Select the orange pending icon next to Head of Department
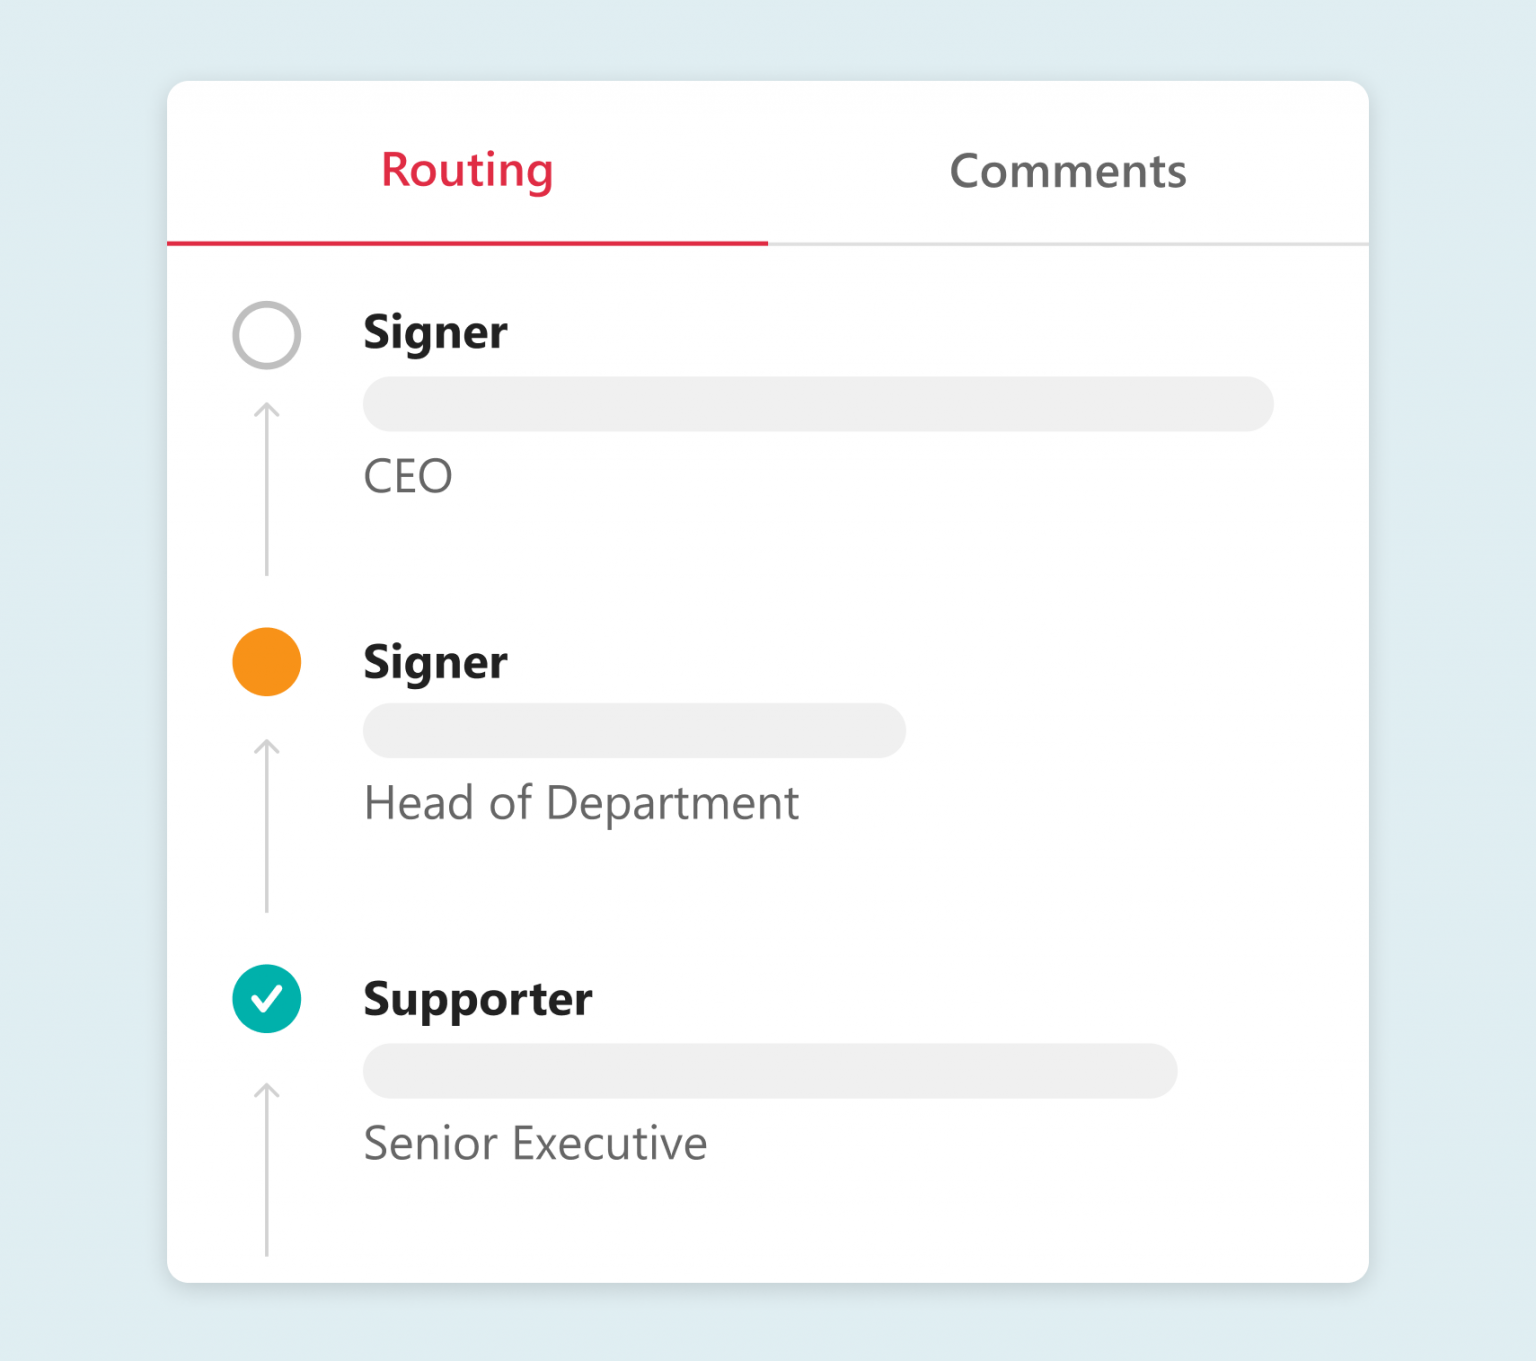1536x1361 pixels. coord(266,661)
